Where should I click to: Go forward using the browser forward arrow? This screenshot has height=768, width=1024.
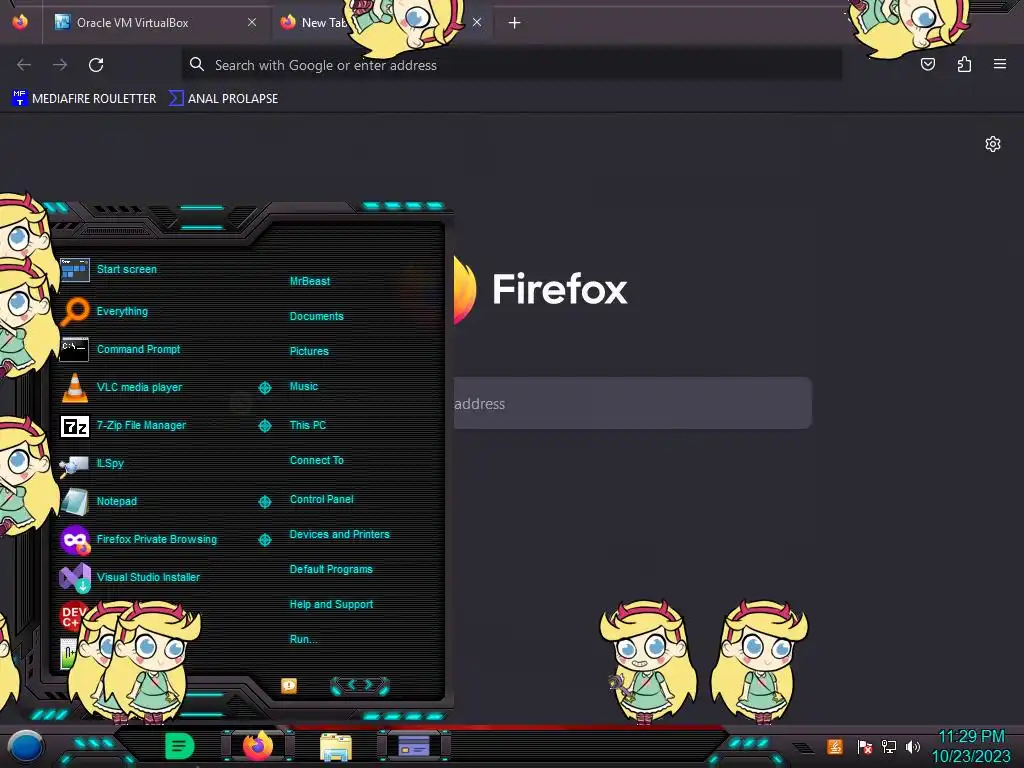60,65
